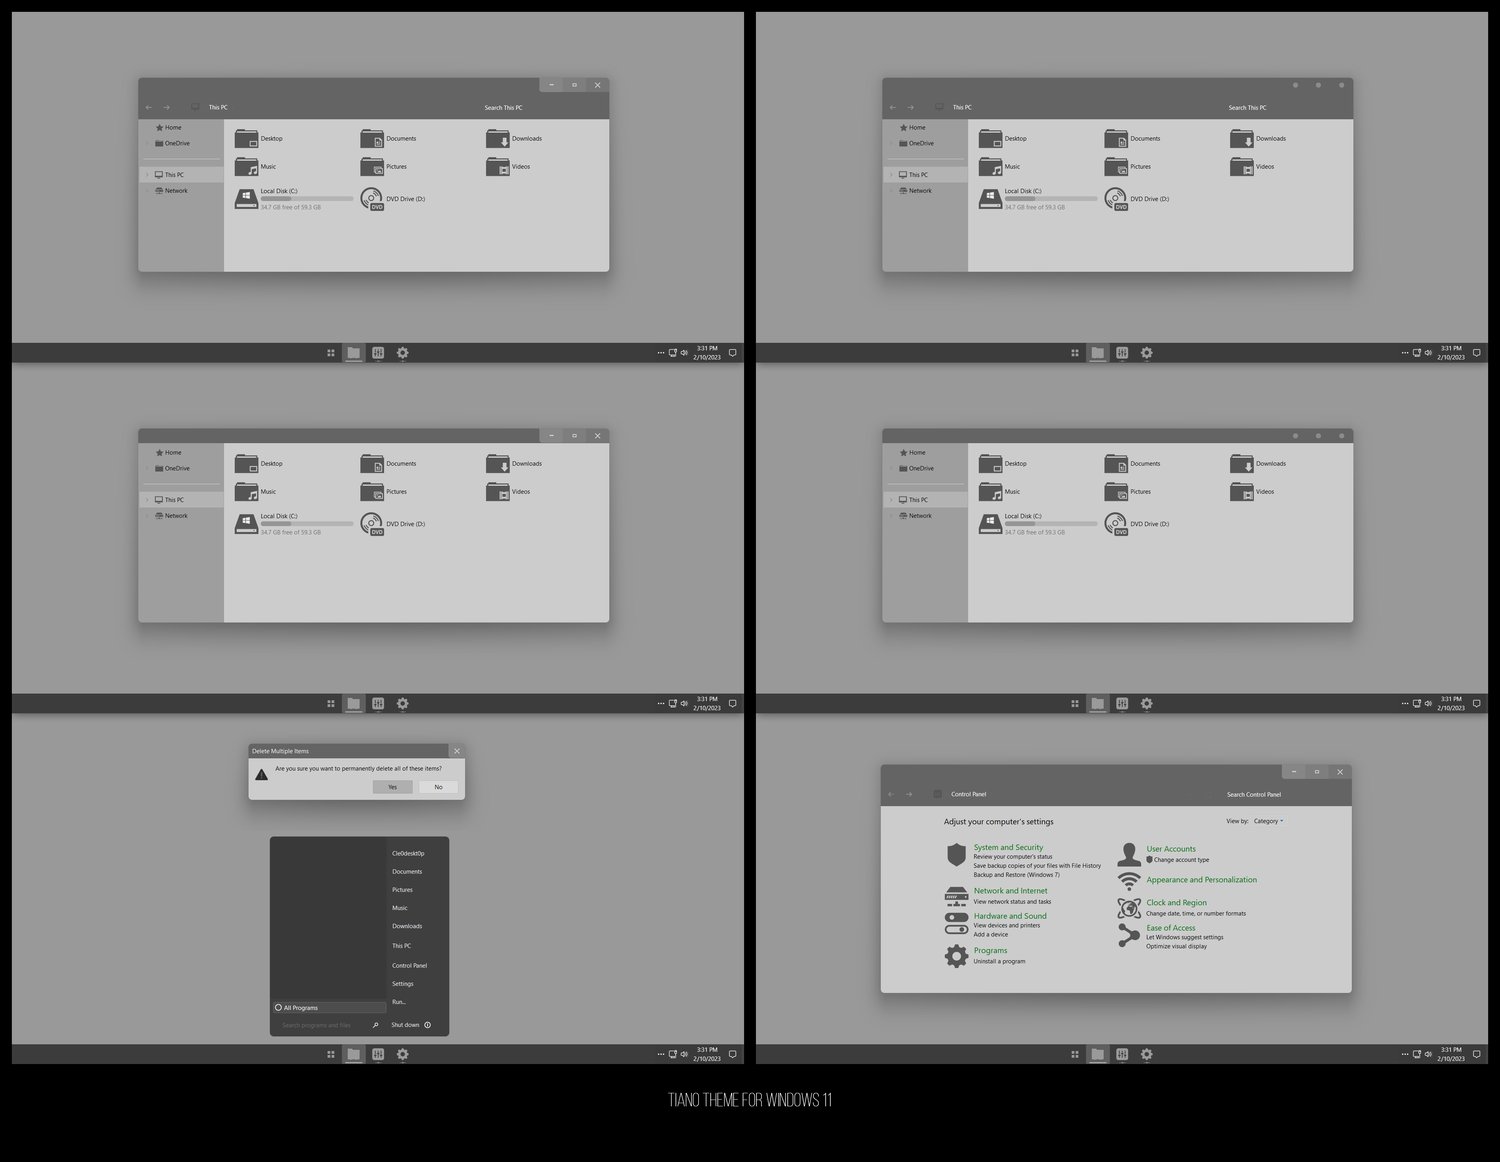
Task: Click the power icon beside Shut down
Action: pyautogui.click(x=427, y=1025)
